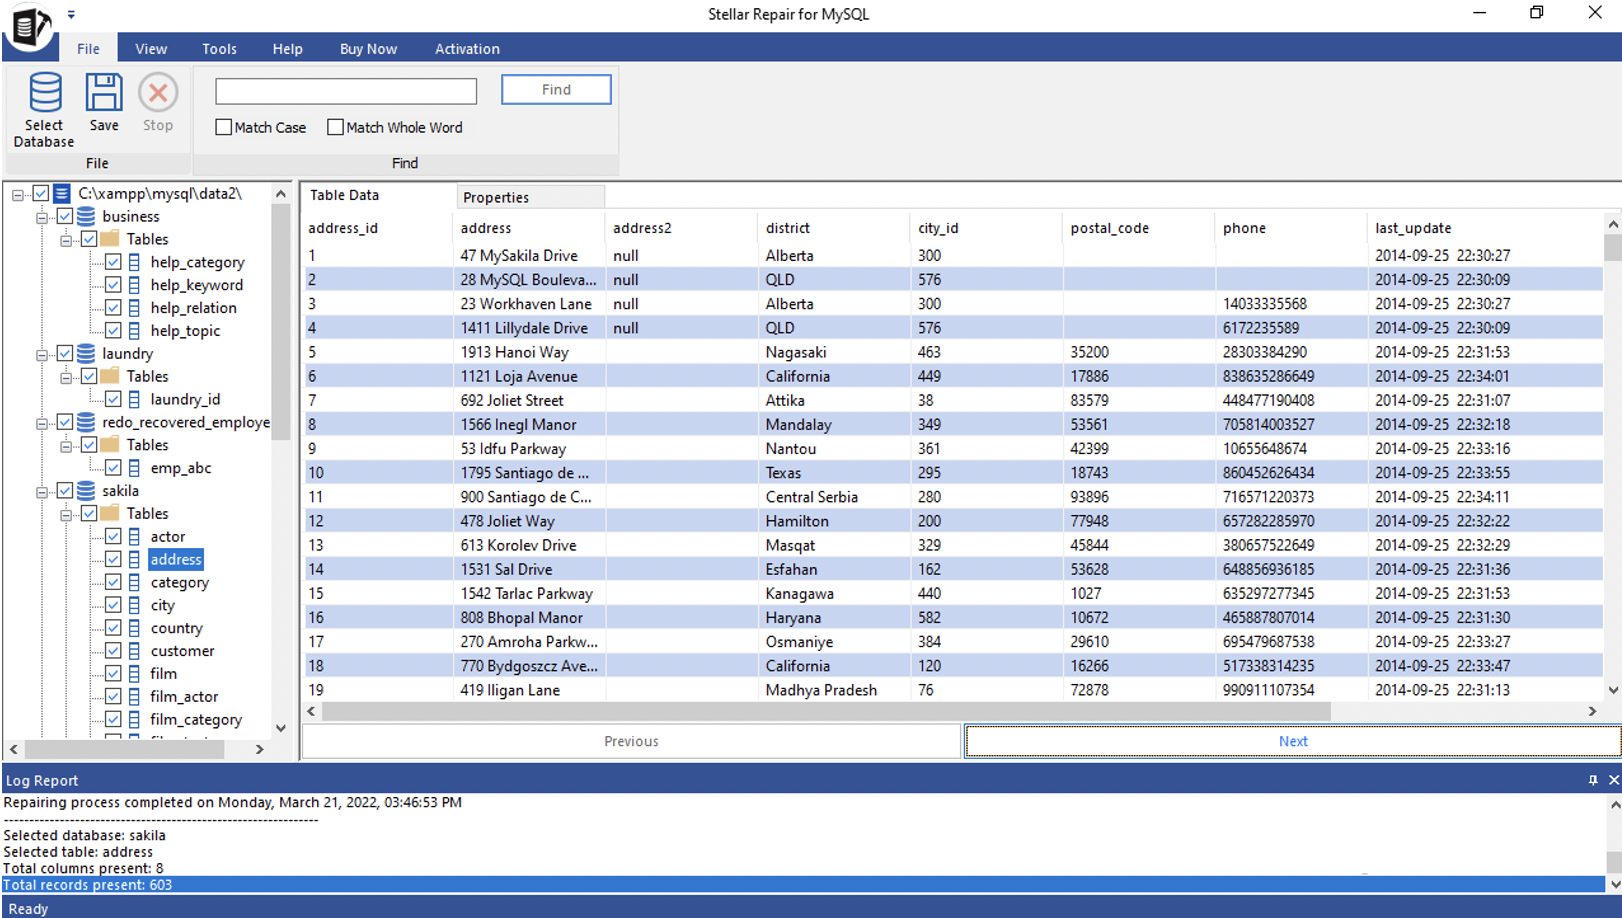Type a search term in the Find field
Image resolution: width=1622 pixels, height=918 pixels.
coord(345,91)
